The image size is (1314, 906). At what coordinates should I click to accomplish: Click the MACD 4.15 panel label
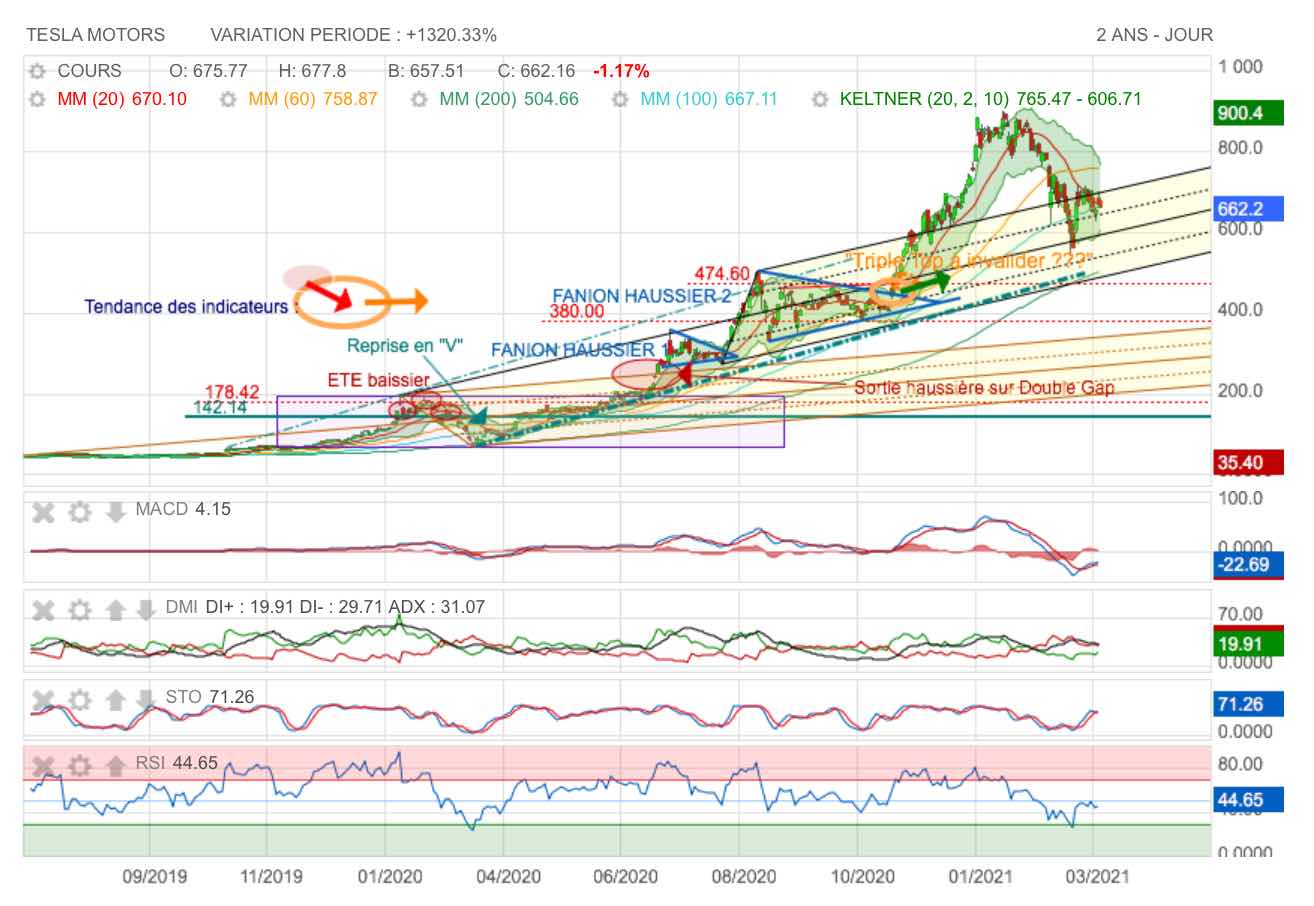(x=183, y=509)
